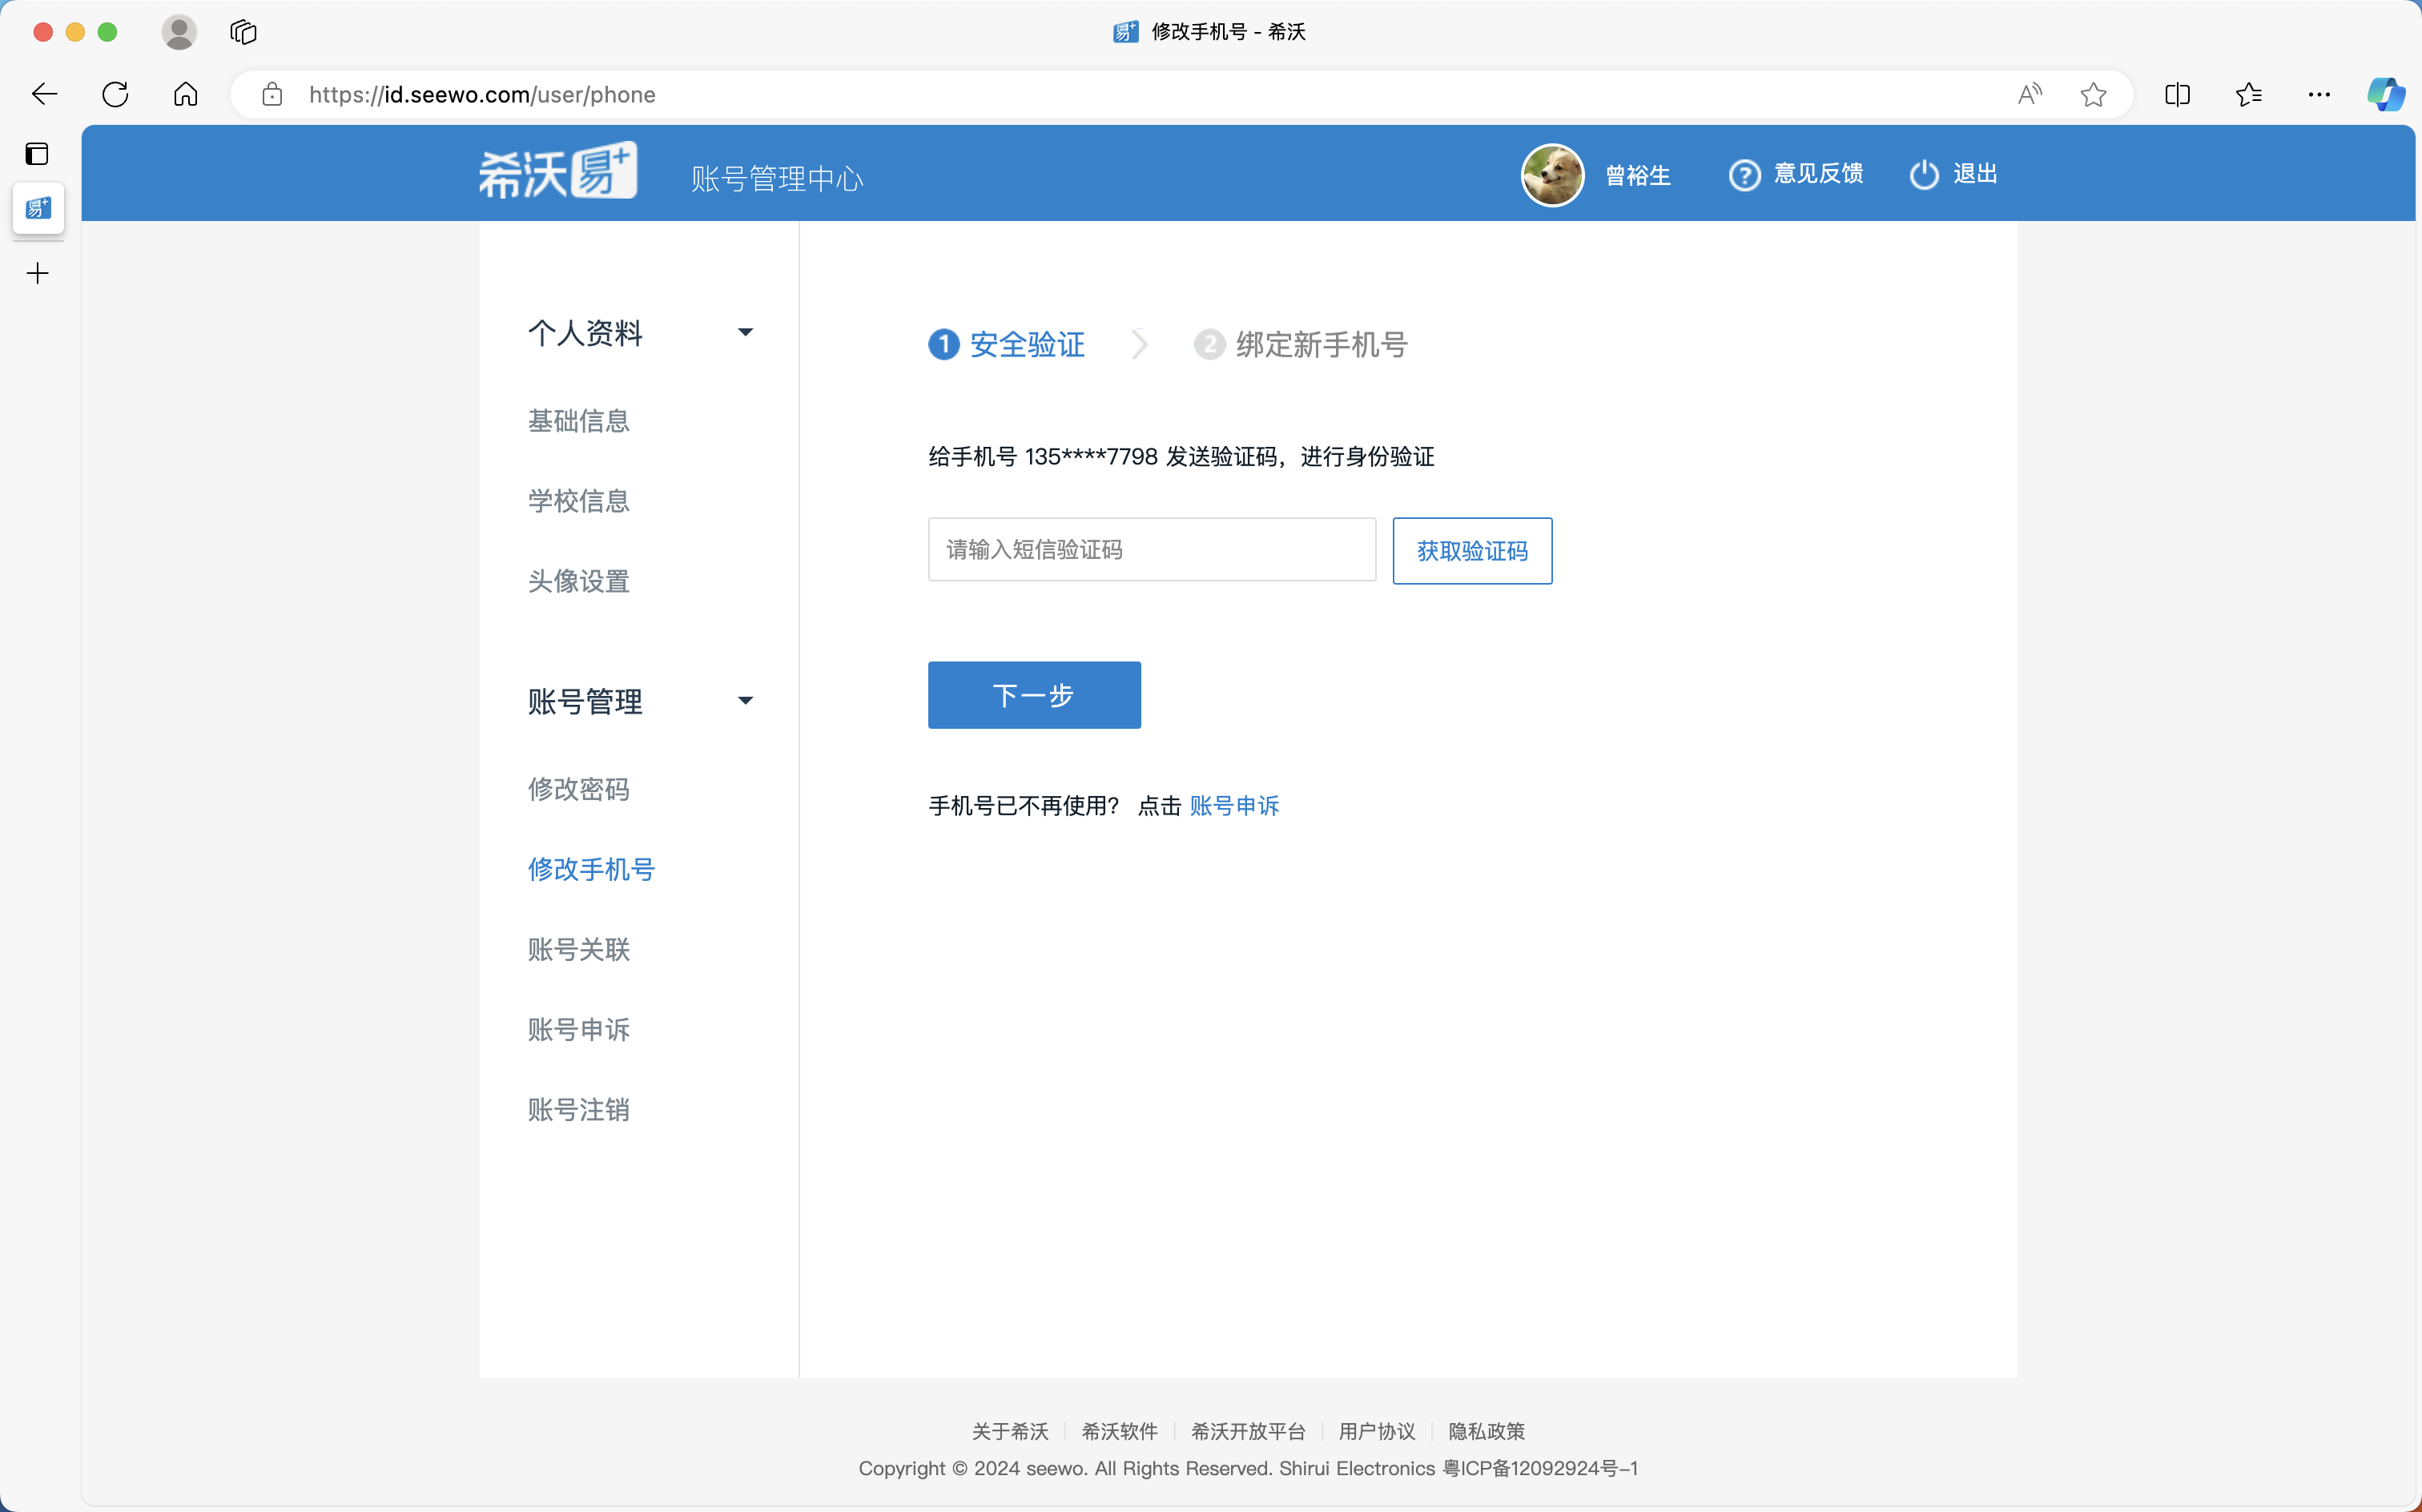
Task: Click the feedback question mark icon
Action: pos(1744,175)
